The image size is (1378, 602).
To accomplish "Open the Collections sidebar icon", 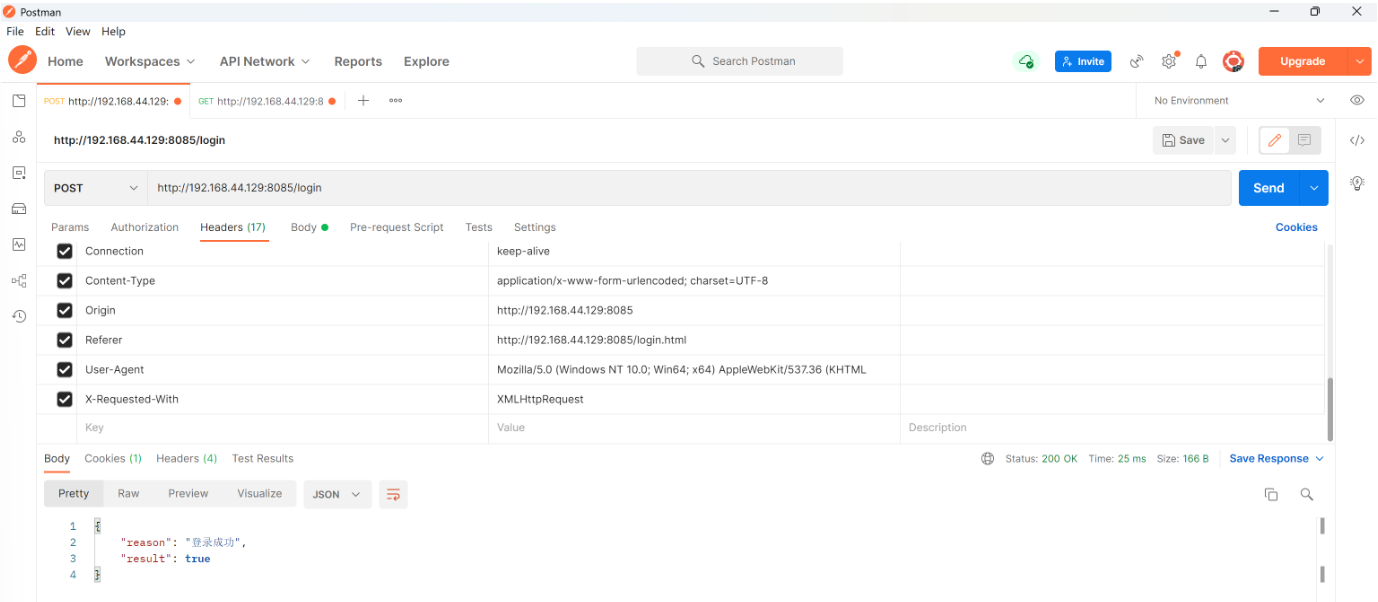I will 19,101.
